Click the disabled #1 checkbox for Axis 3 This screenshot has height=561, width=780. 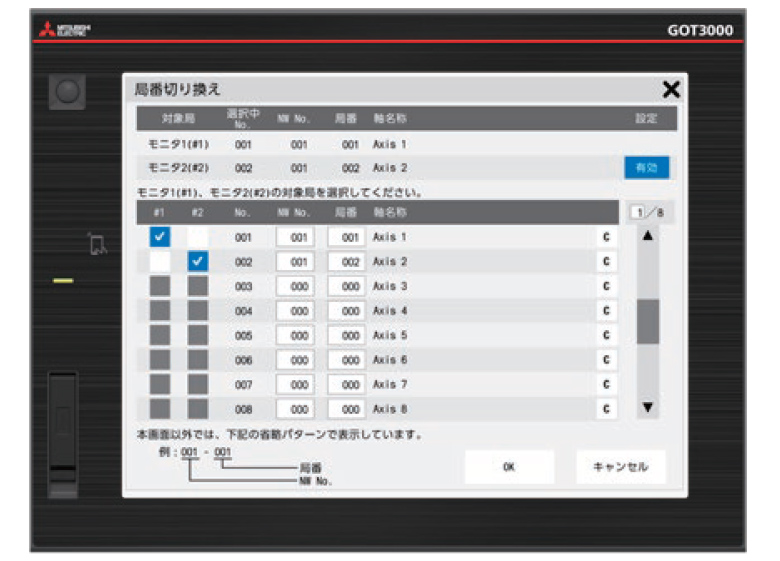tap(160, 286)
